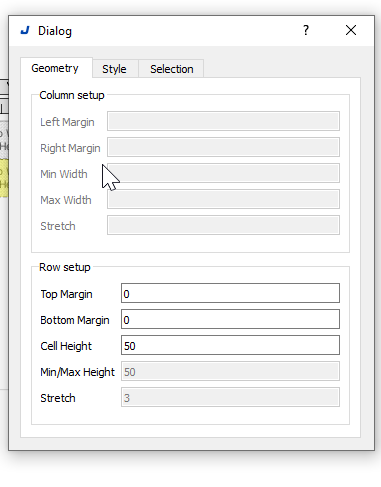Click the Row setup group title
This screenshot has width=381, height=487.
65,267
